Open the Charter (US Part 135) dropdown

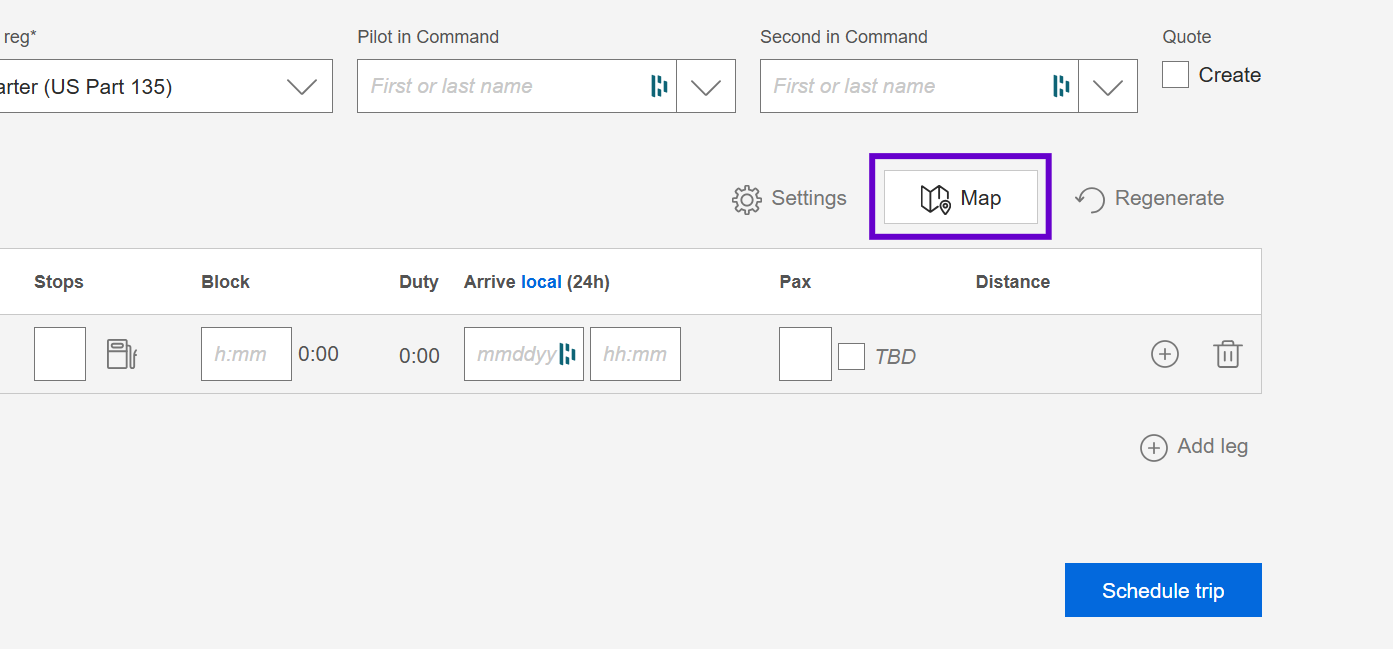[x=166, y=86]
